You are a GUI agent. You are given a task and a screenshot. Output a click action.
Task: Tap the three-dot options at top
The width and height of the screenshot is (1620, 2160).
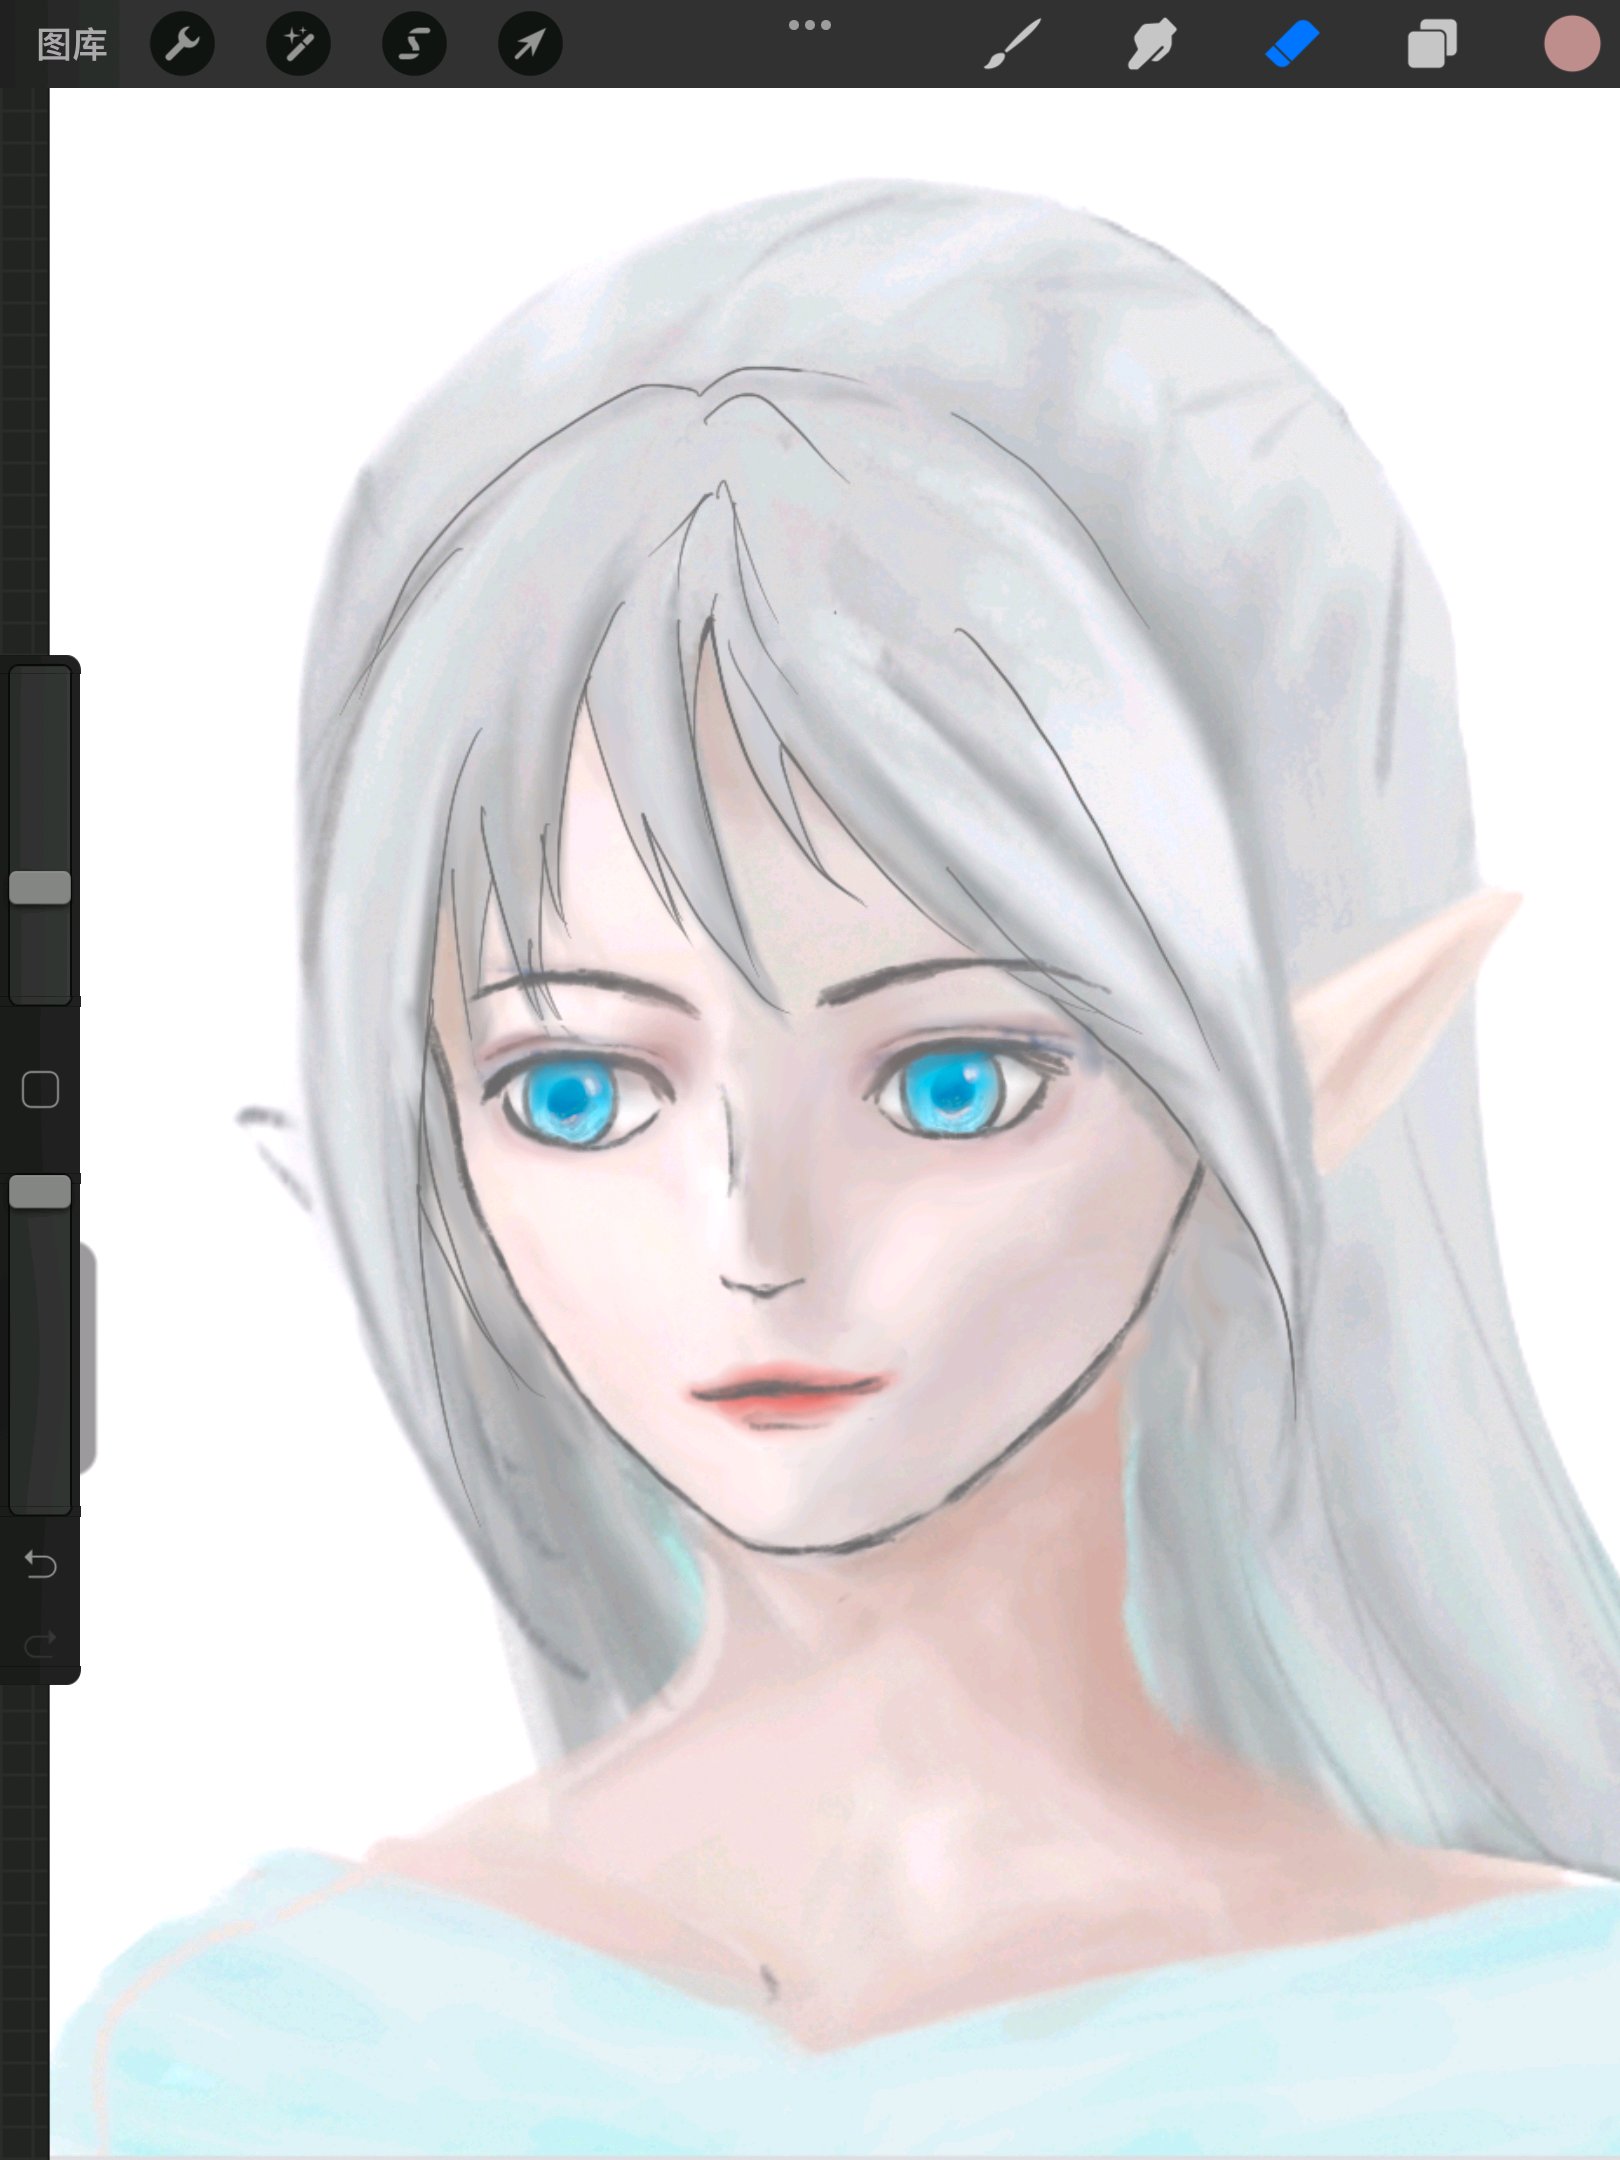point(810,25)
